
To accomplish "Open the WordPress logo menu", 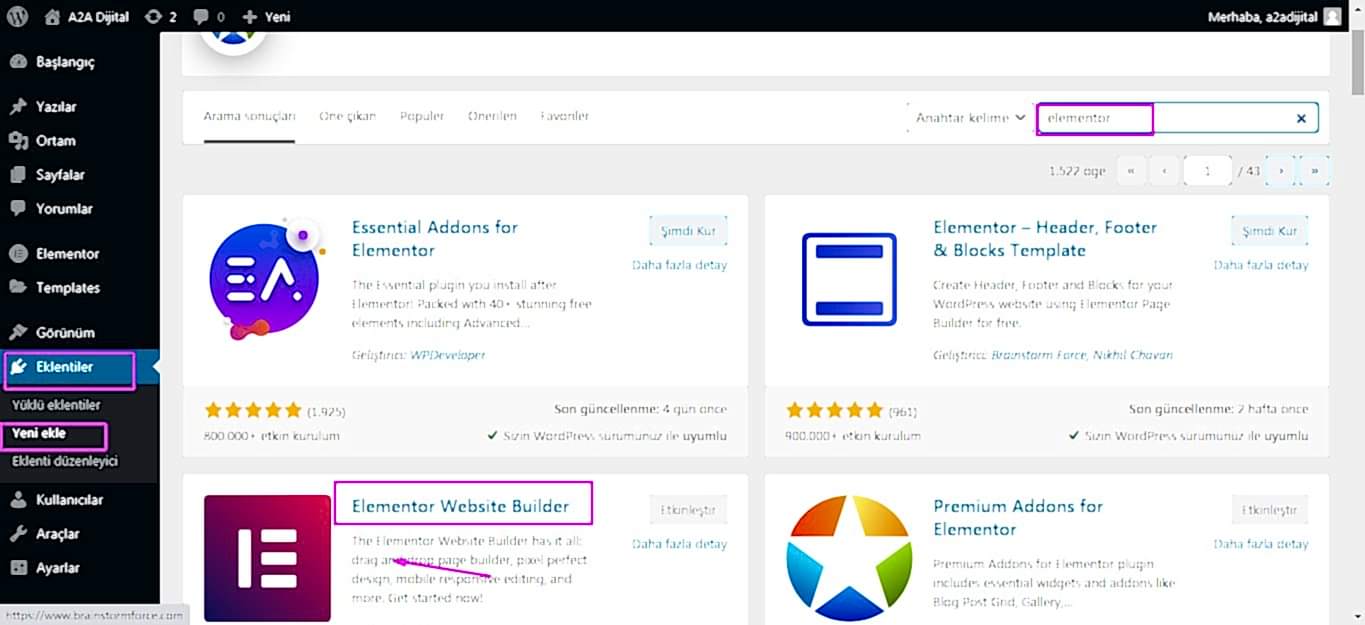I will 17,16.
